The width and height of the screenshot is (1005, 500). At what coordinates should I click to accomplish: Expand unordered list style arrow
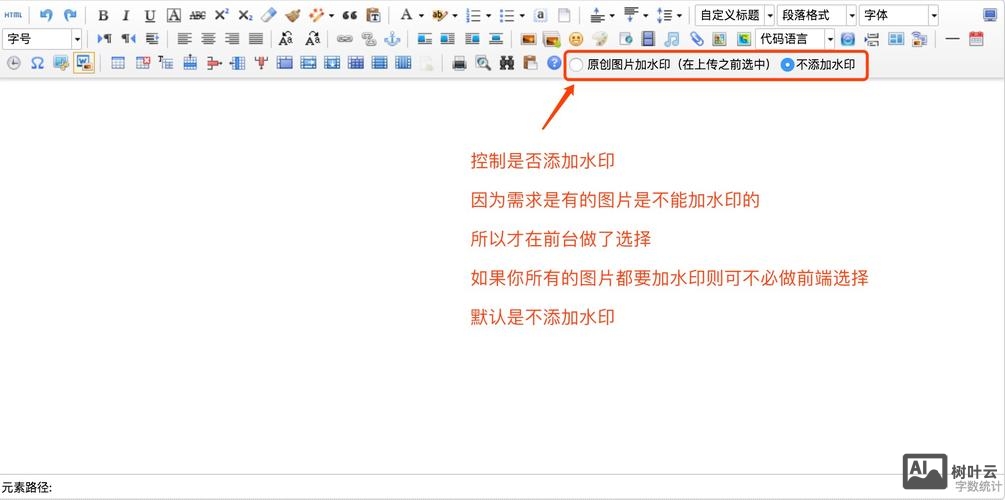click(x=522, y=15)
